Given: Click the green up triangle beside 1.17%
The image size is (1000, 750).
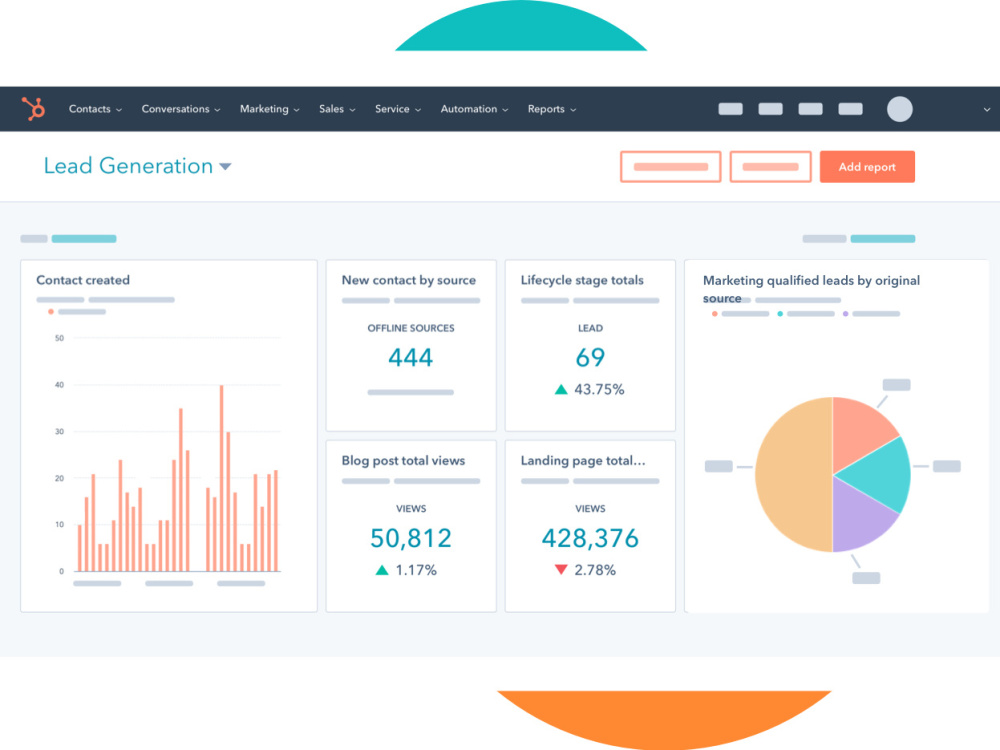Looking at the screenshot, I should coord(382,570).
